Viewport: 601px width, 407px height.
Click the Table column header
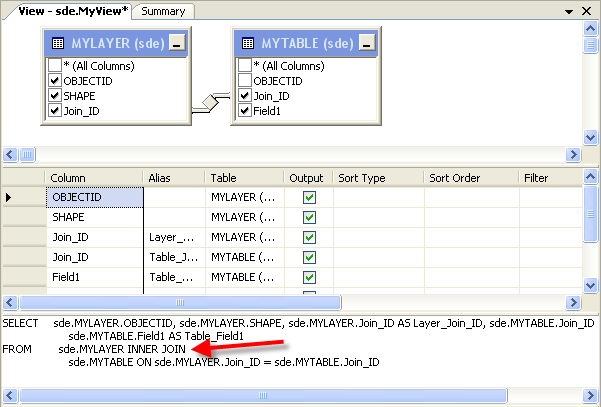tap(245, 178)
